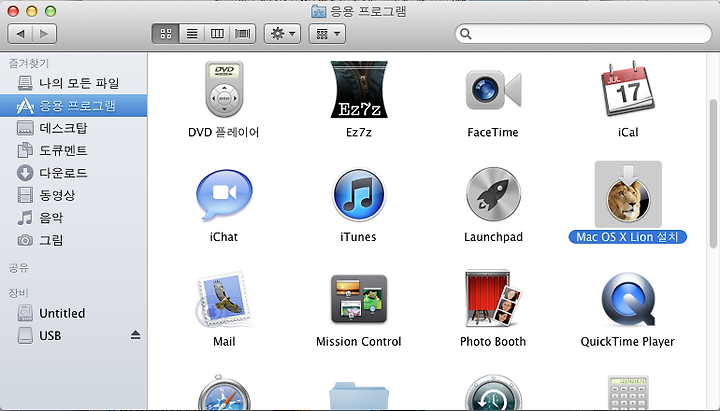The width and height of the screenshot is (720, 411).
Task: Click the Photo Booth name label
Action: (x=493, y=342)
